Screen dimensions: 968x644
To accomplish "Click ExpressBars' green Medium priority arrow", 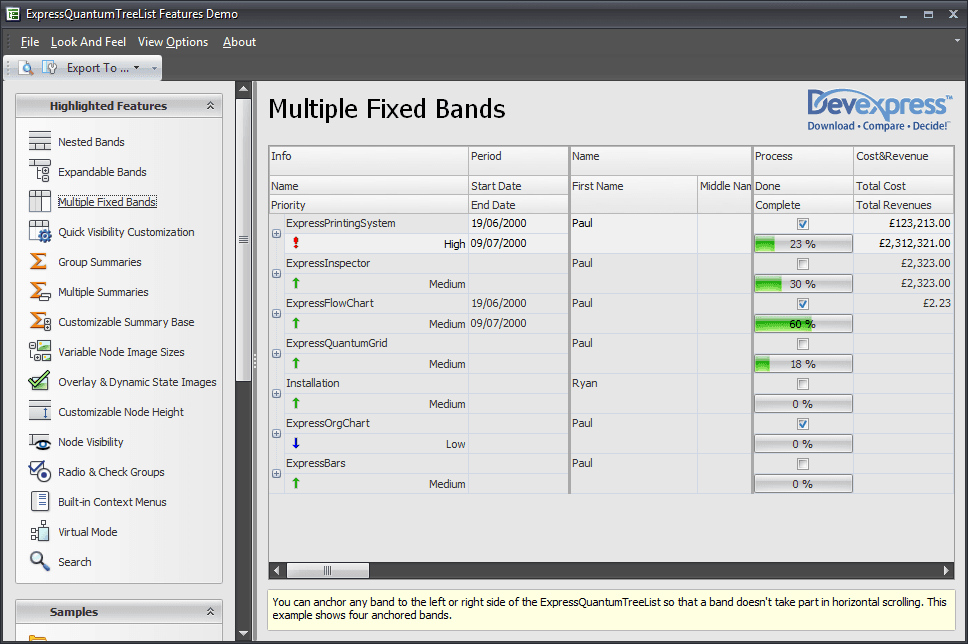I will pyautogui.click(x=296, y=483).
